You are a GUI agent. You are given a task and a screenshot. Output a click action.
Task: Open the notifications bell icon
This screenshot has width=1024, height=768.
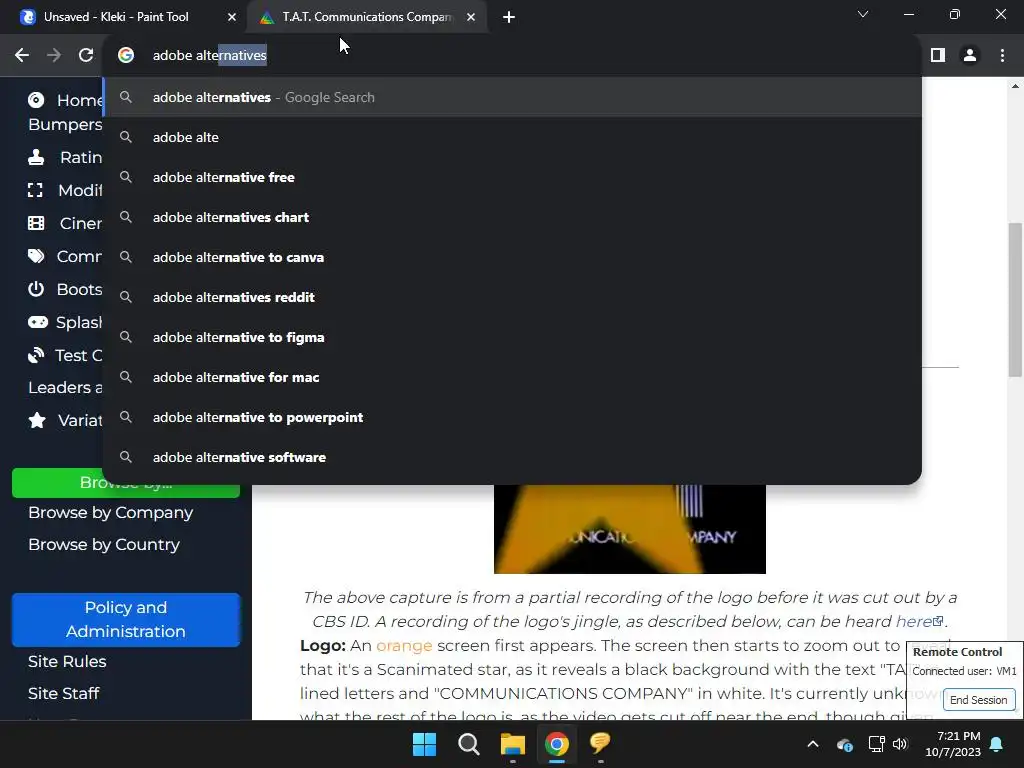(997, 744)
